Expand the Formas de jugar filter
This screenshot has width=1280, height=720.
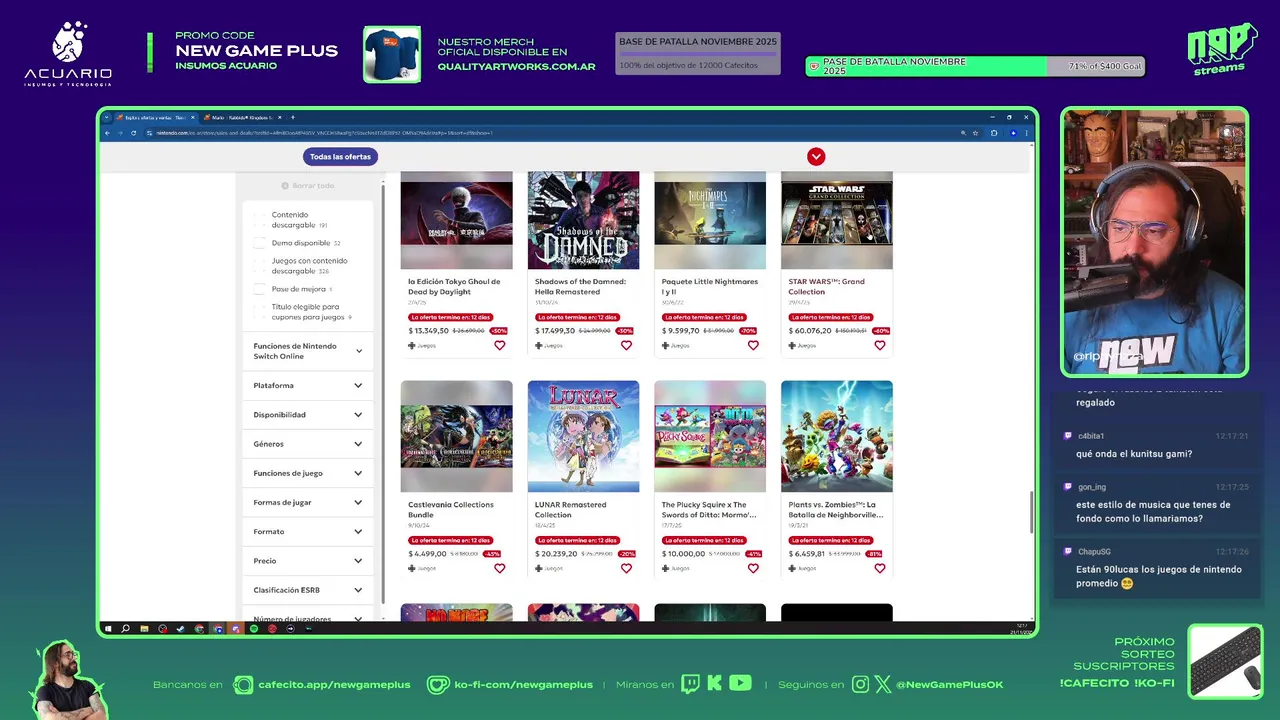coord(308,502)
